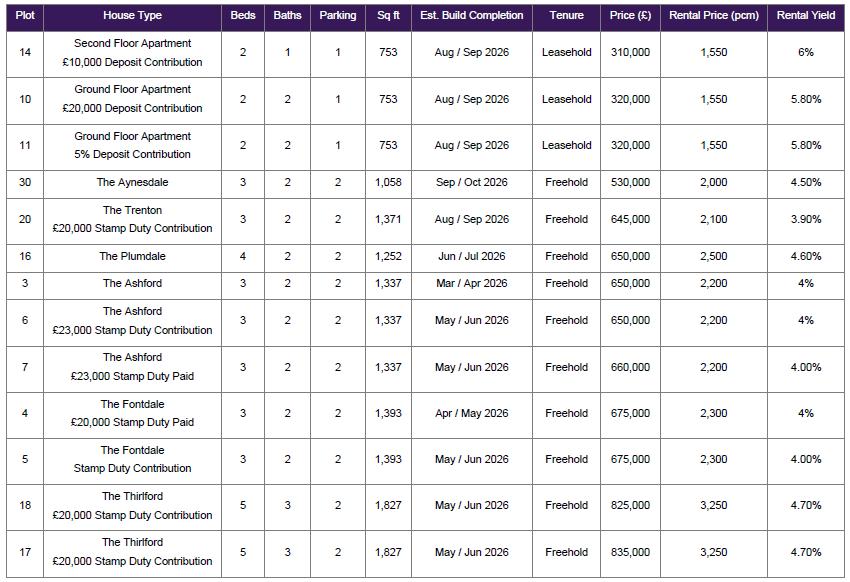Select the 1,058 sq ft cell
The width and height of the screenshot is (850, 582).
388,183
